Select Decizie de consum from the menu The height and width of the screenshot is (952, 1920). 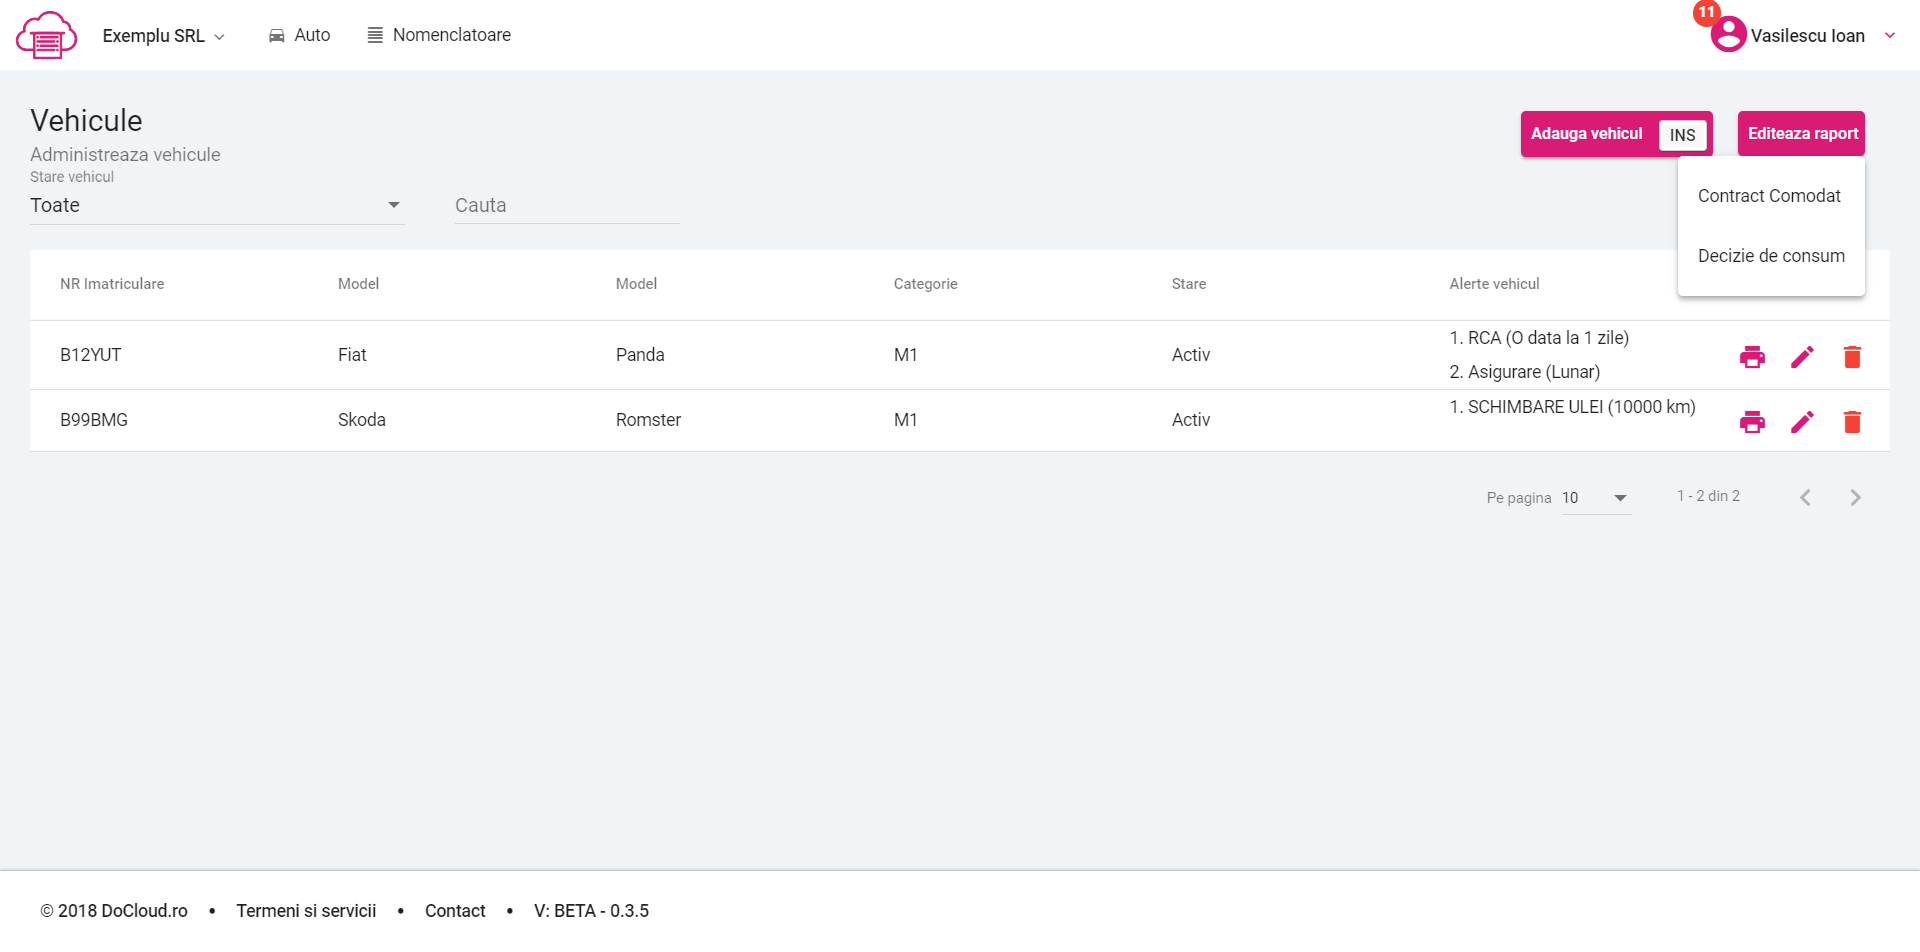tap(1770, 256)
